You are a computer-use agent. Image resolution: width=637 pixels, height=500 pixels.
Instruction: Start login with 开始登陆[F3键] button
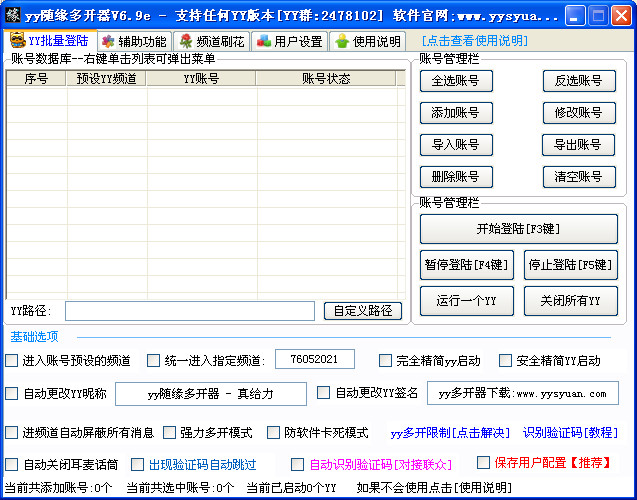click(x=519, y=229)
